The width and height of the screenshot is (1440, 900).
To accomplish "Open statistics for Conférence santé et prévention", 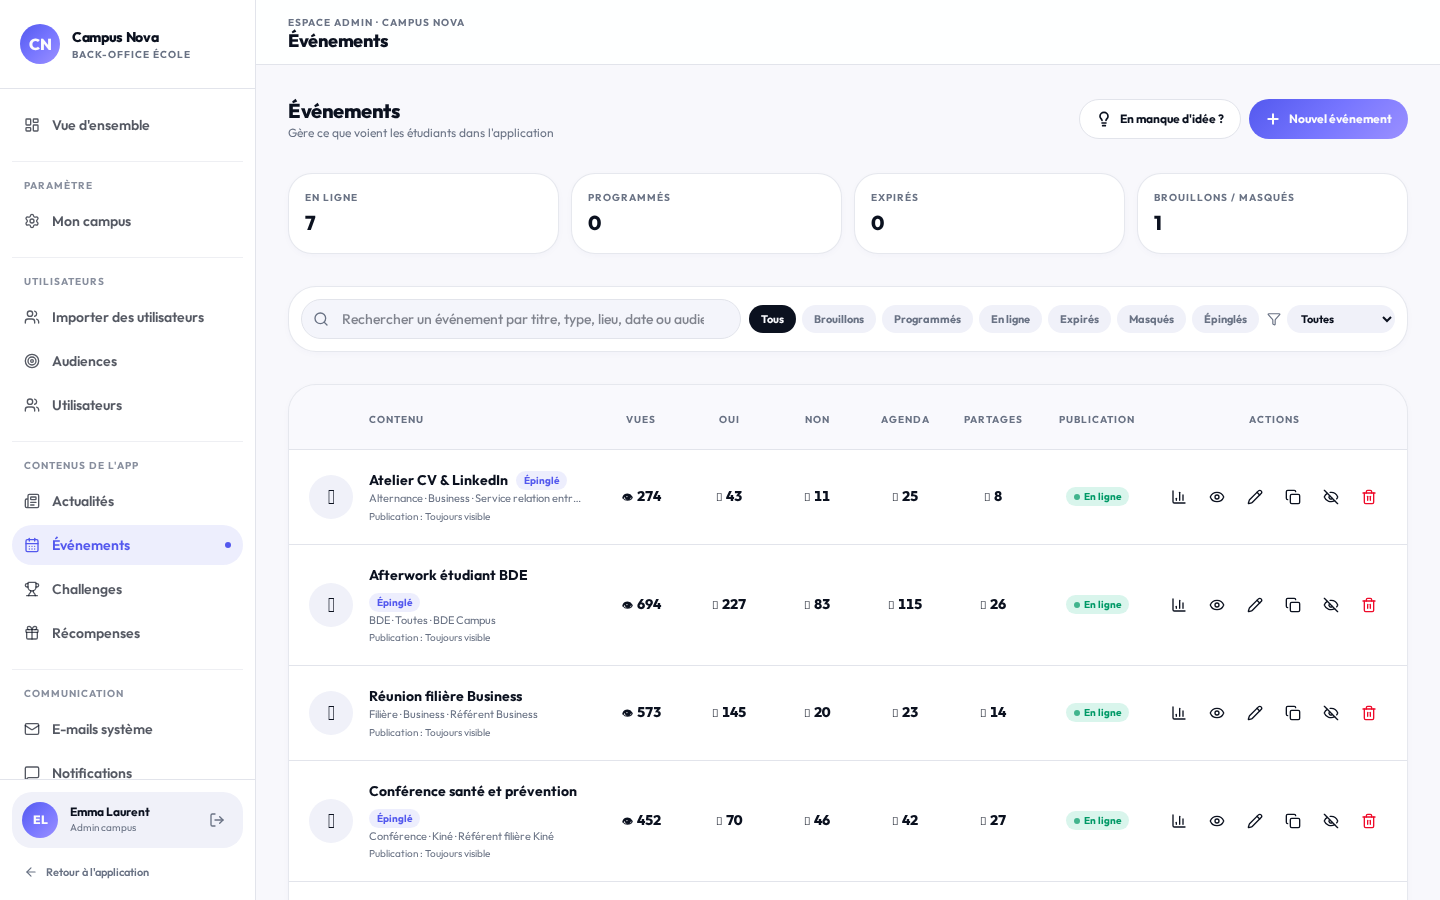I will click(1179, 821).
